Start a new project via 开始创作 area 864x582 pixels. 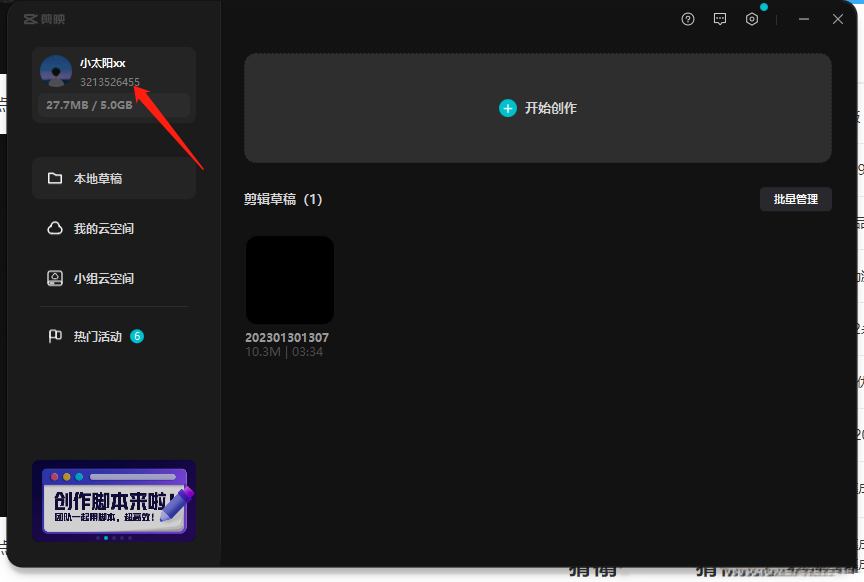point(538,108)
